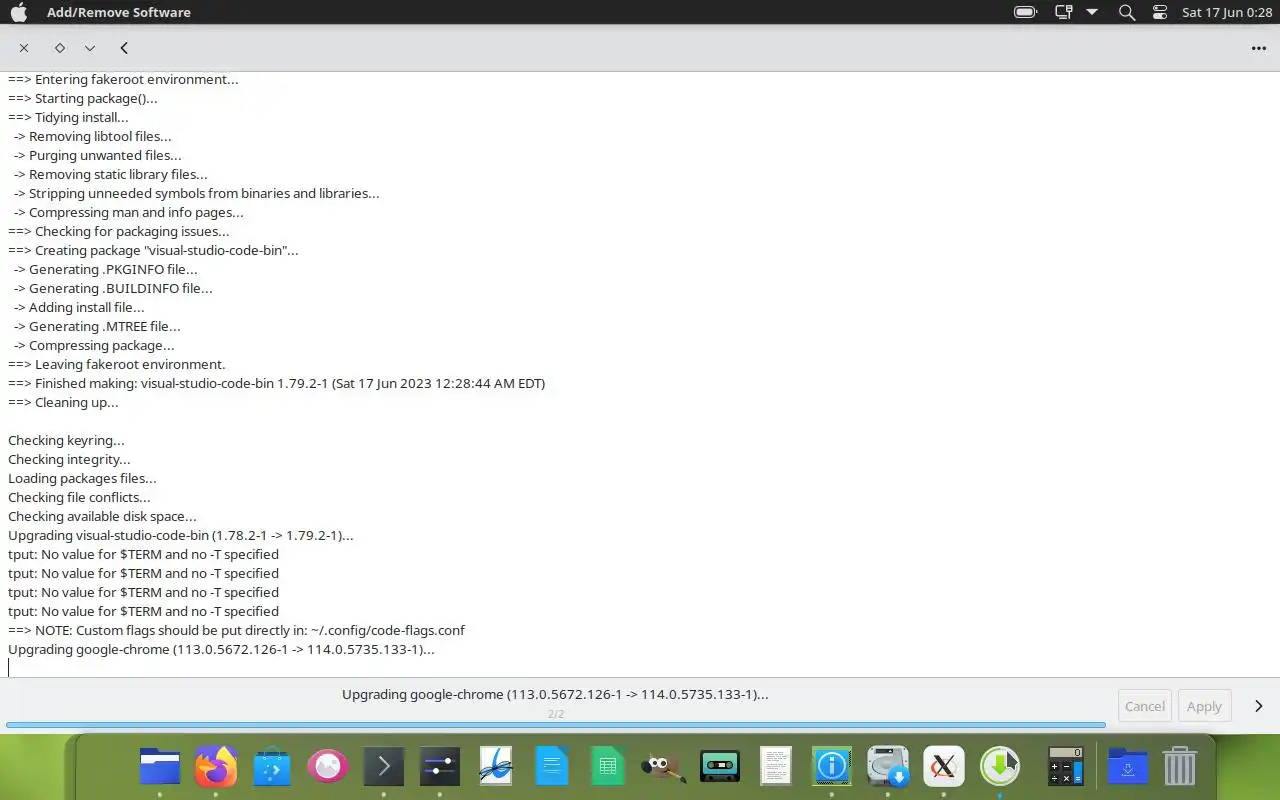Screen dimensions: 1280x800
Task: Launch GIMP from the dock
Action: [x=664, y=767]
